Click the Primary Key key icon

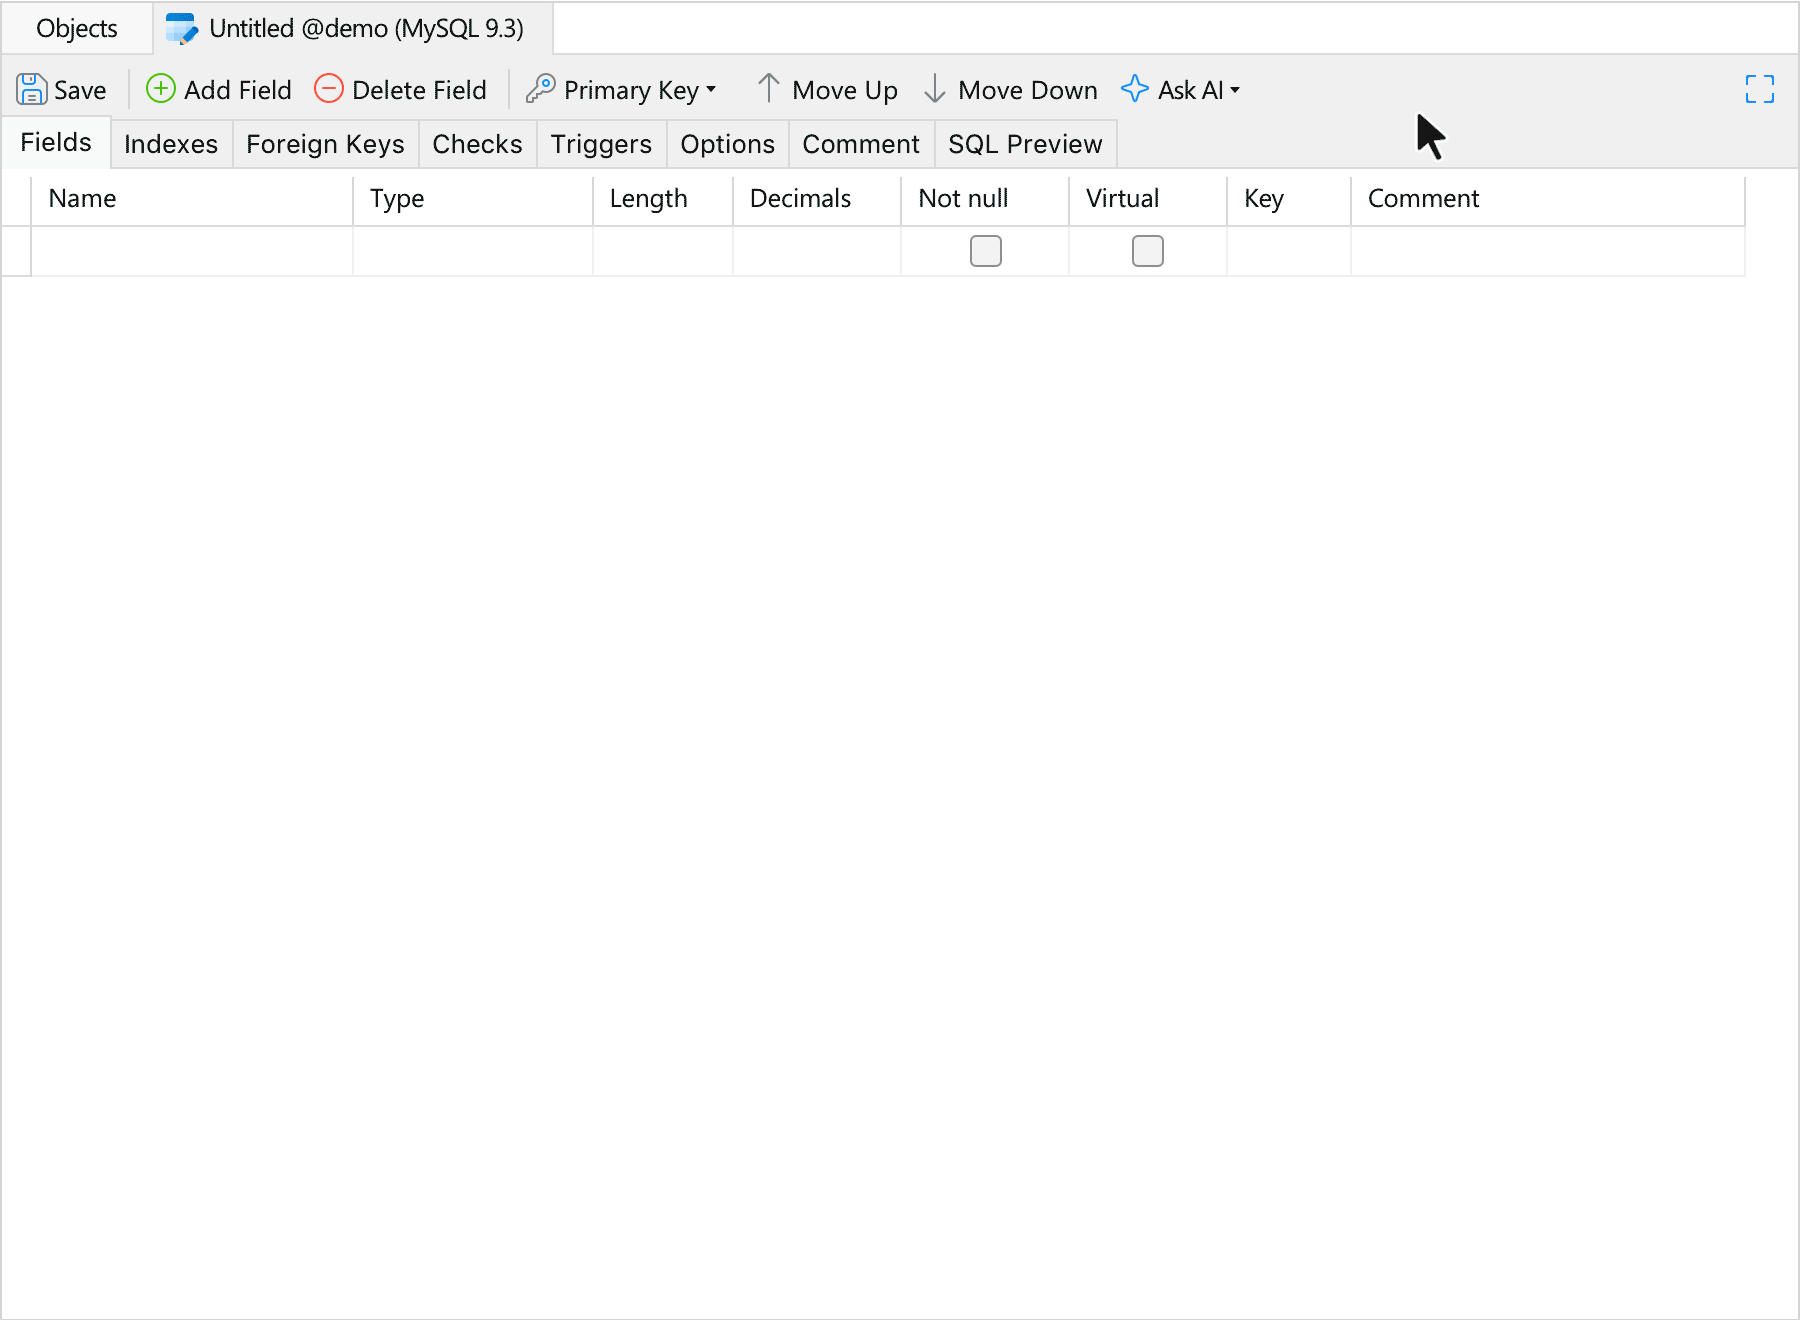[541, 89]
